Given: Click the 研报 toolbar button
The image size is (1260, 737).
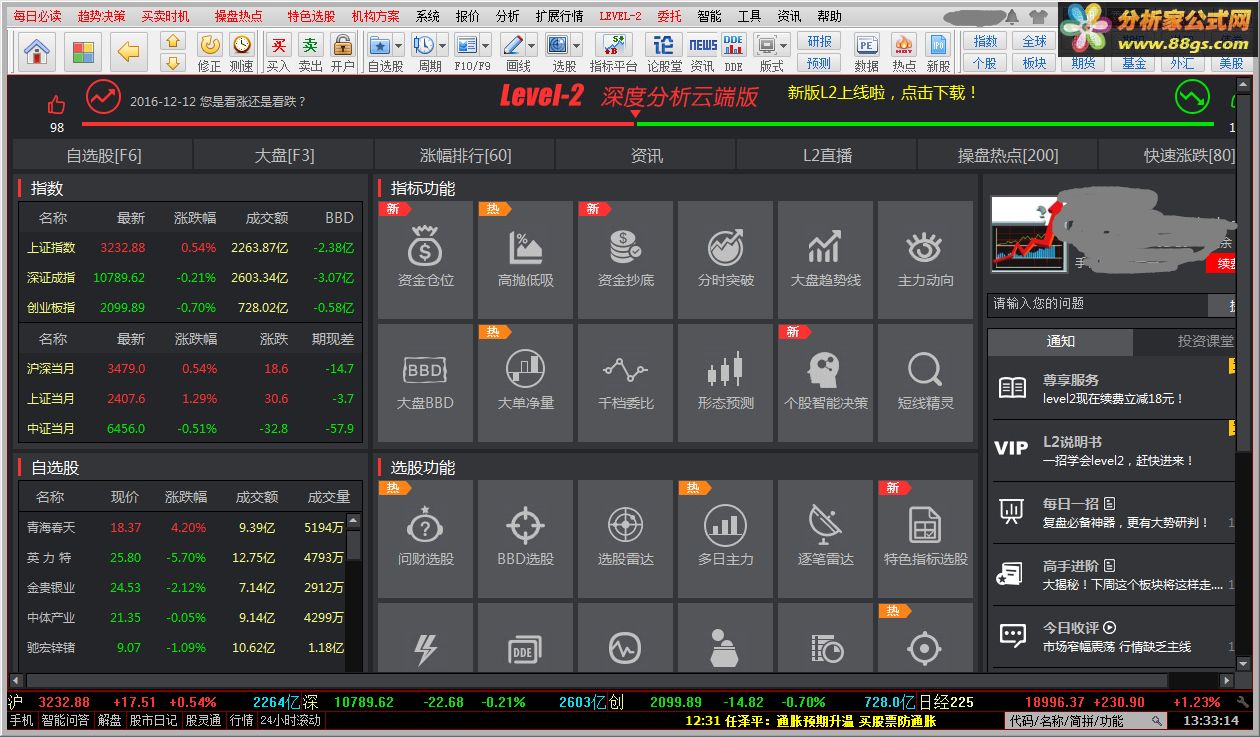Looking at the screenshot, I should [x=819, y=41].
